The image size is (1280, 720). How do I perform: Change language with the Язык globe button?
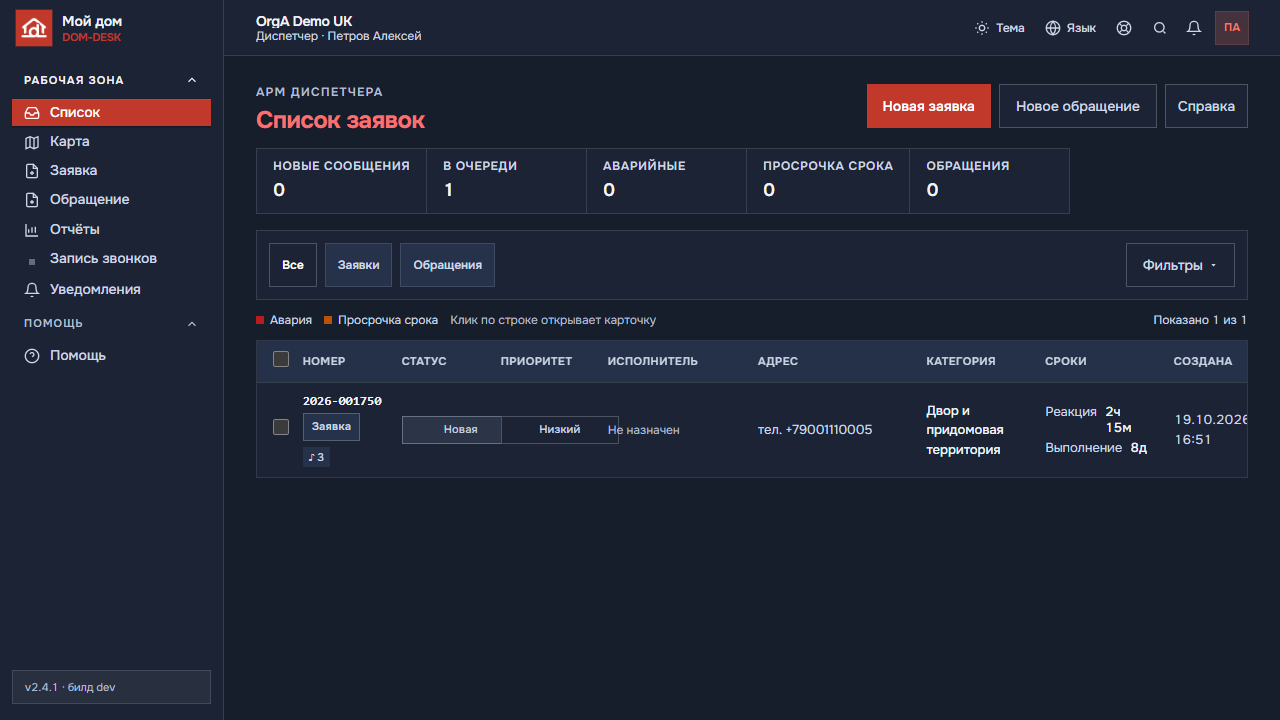pyautogui.click(x=1071, y=28)
